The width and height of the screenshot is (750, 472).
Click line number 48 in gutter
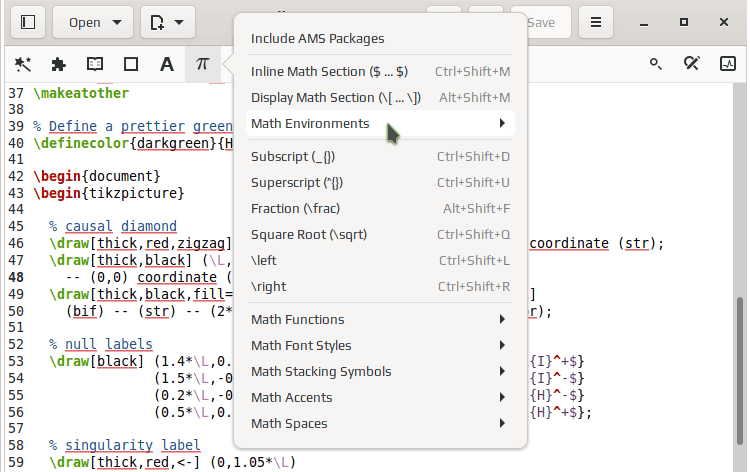tap(16, 277)
